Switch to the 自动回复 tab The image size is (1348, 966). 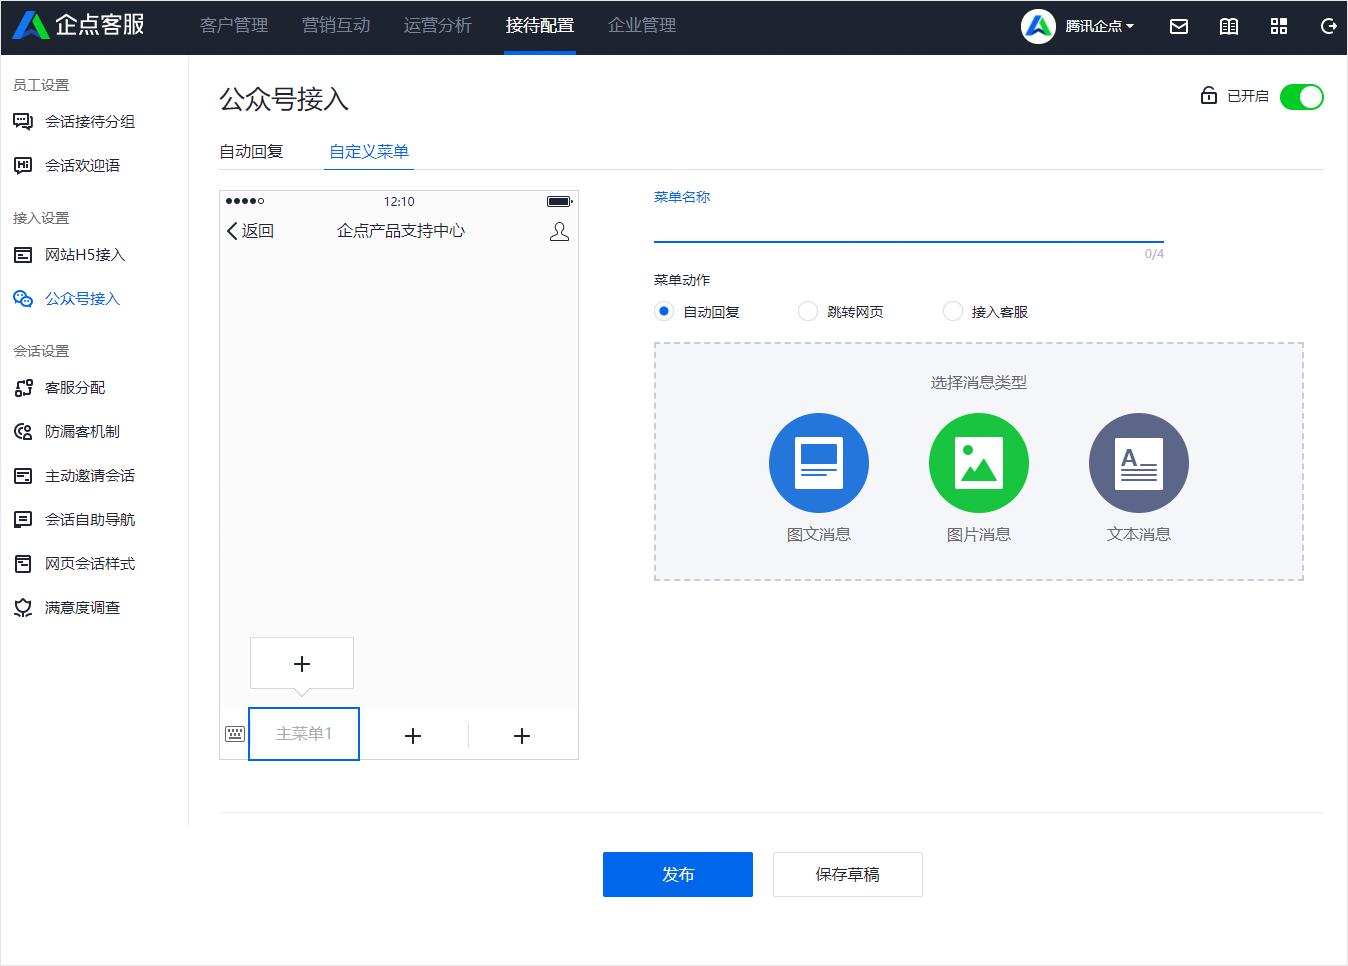tap(251, 151)
